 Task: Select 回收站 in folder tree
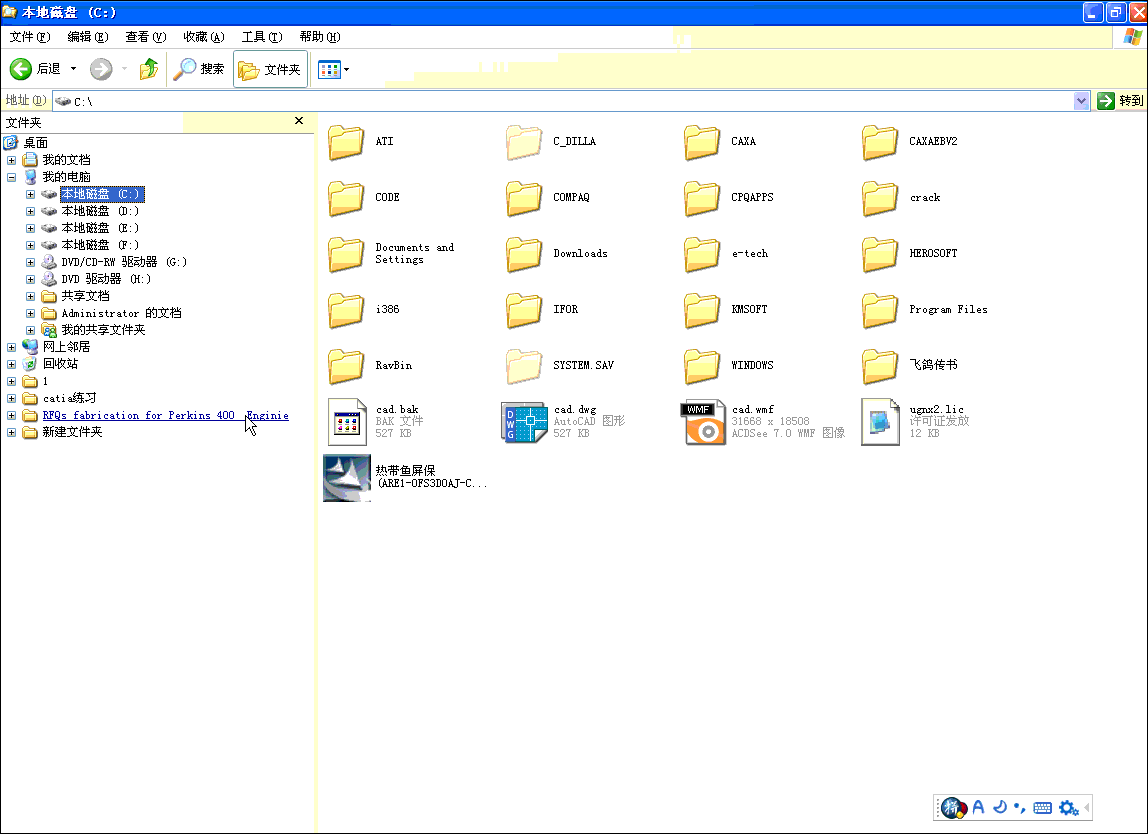point(60,364)
